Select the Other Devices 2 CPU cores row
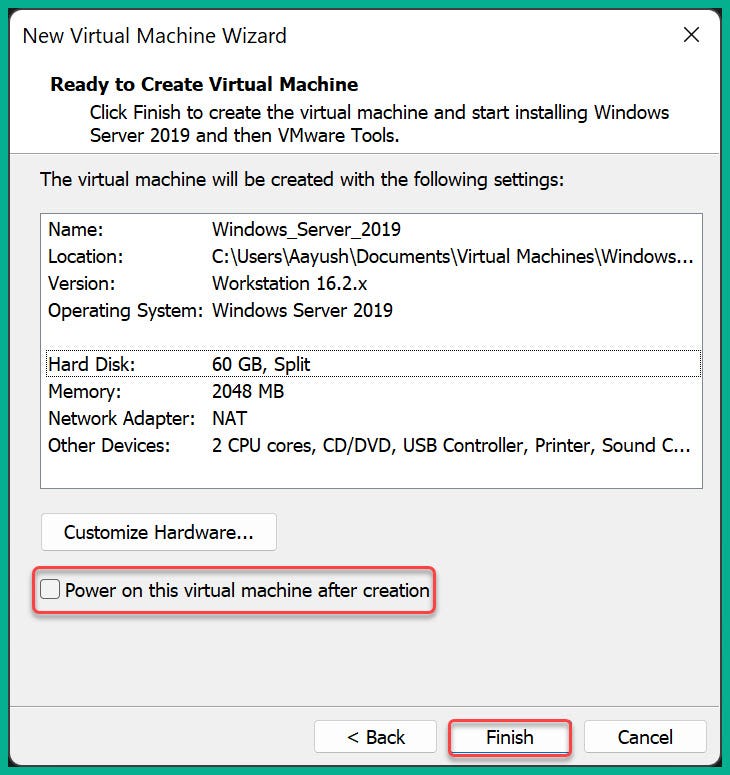730x775 pixels. coord(373,445)
